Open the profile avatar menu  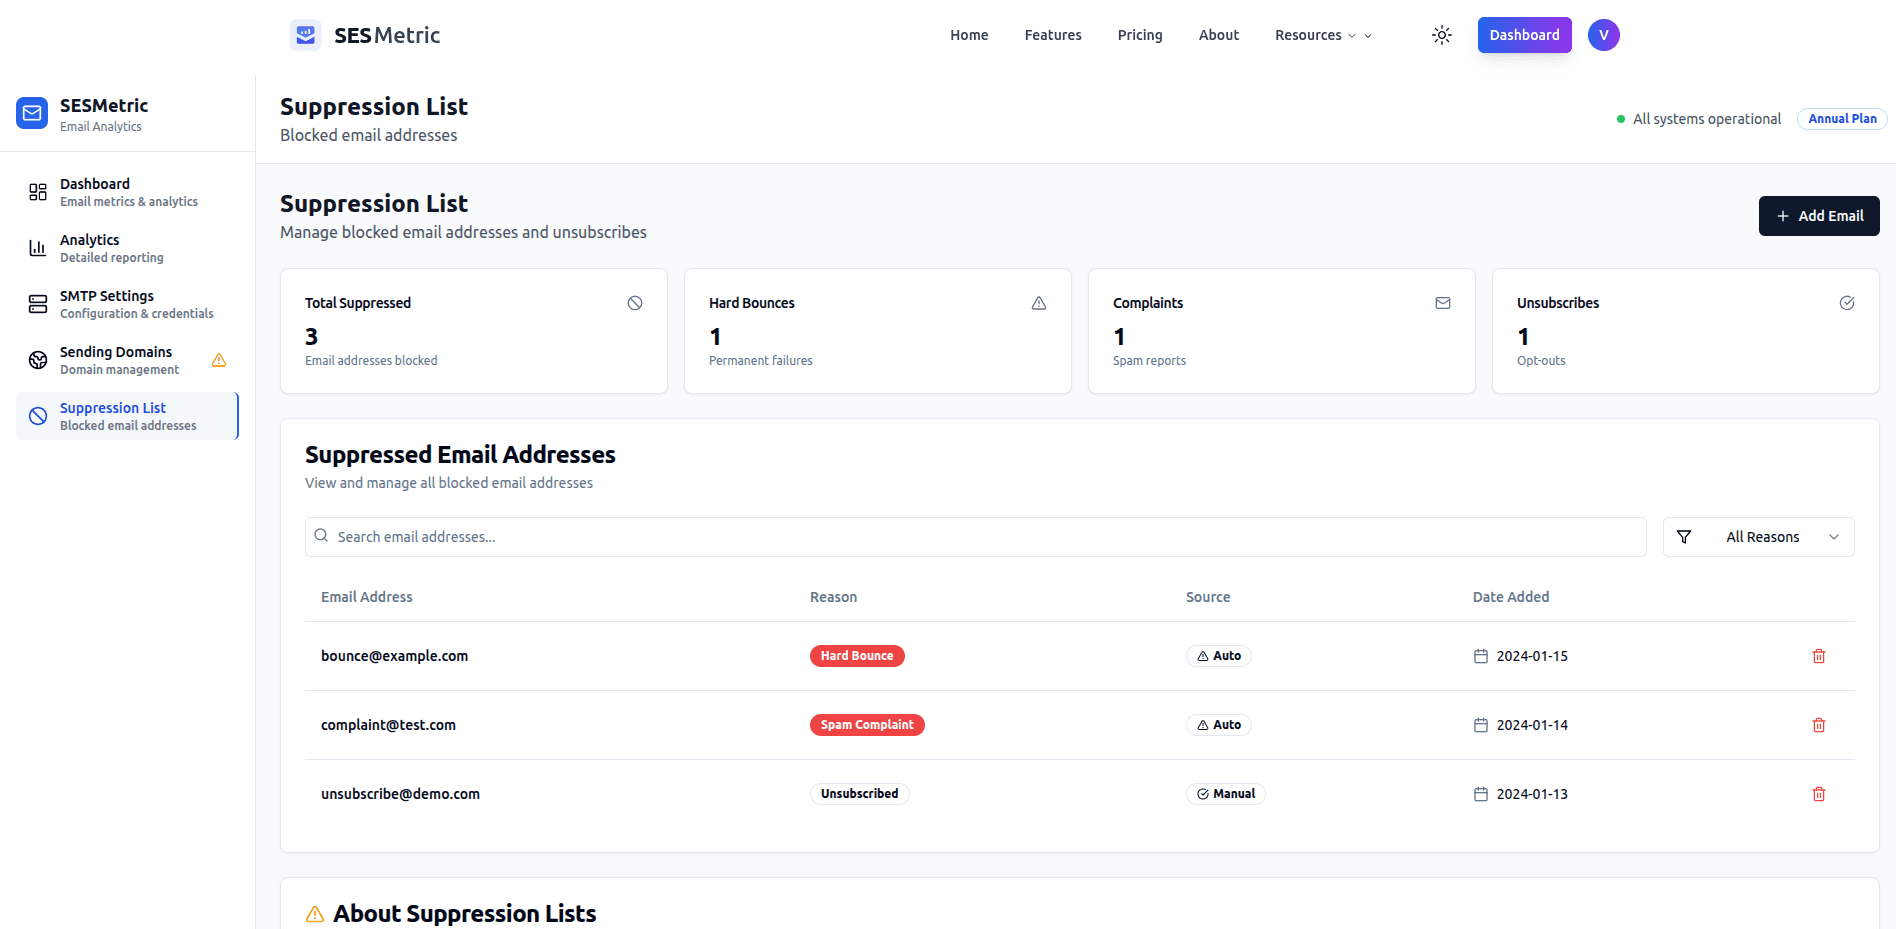coord(1603,34)
